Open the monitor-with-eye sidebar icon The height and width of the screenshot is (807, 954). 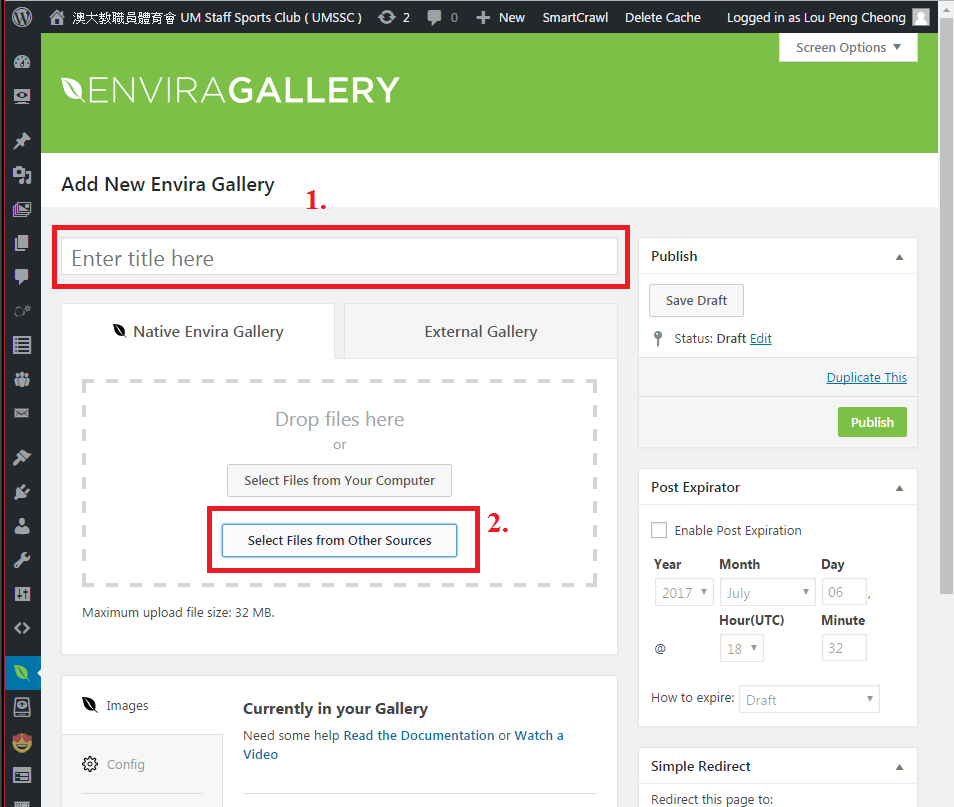click(22, 97)
